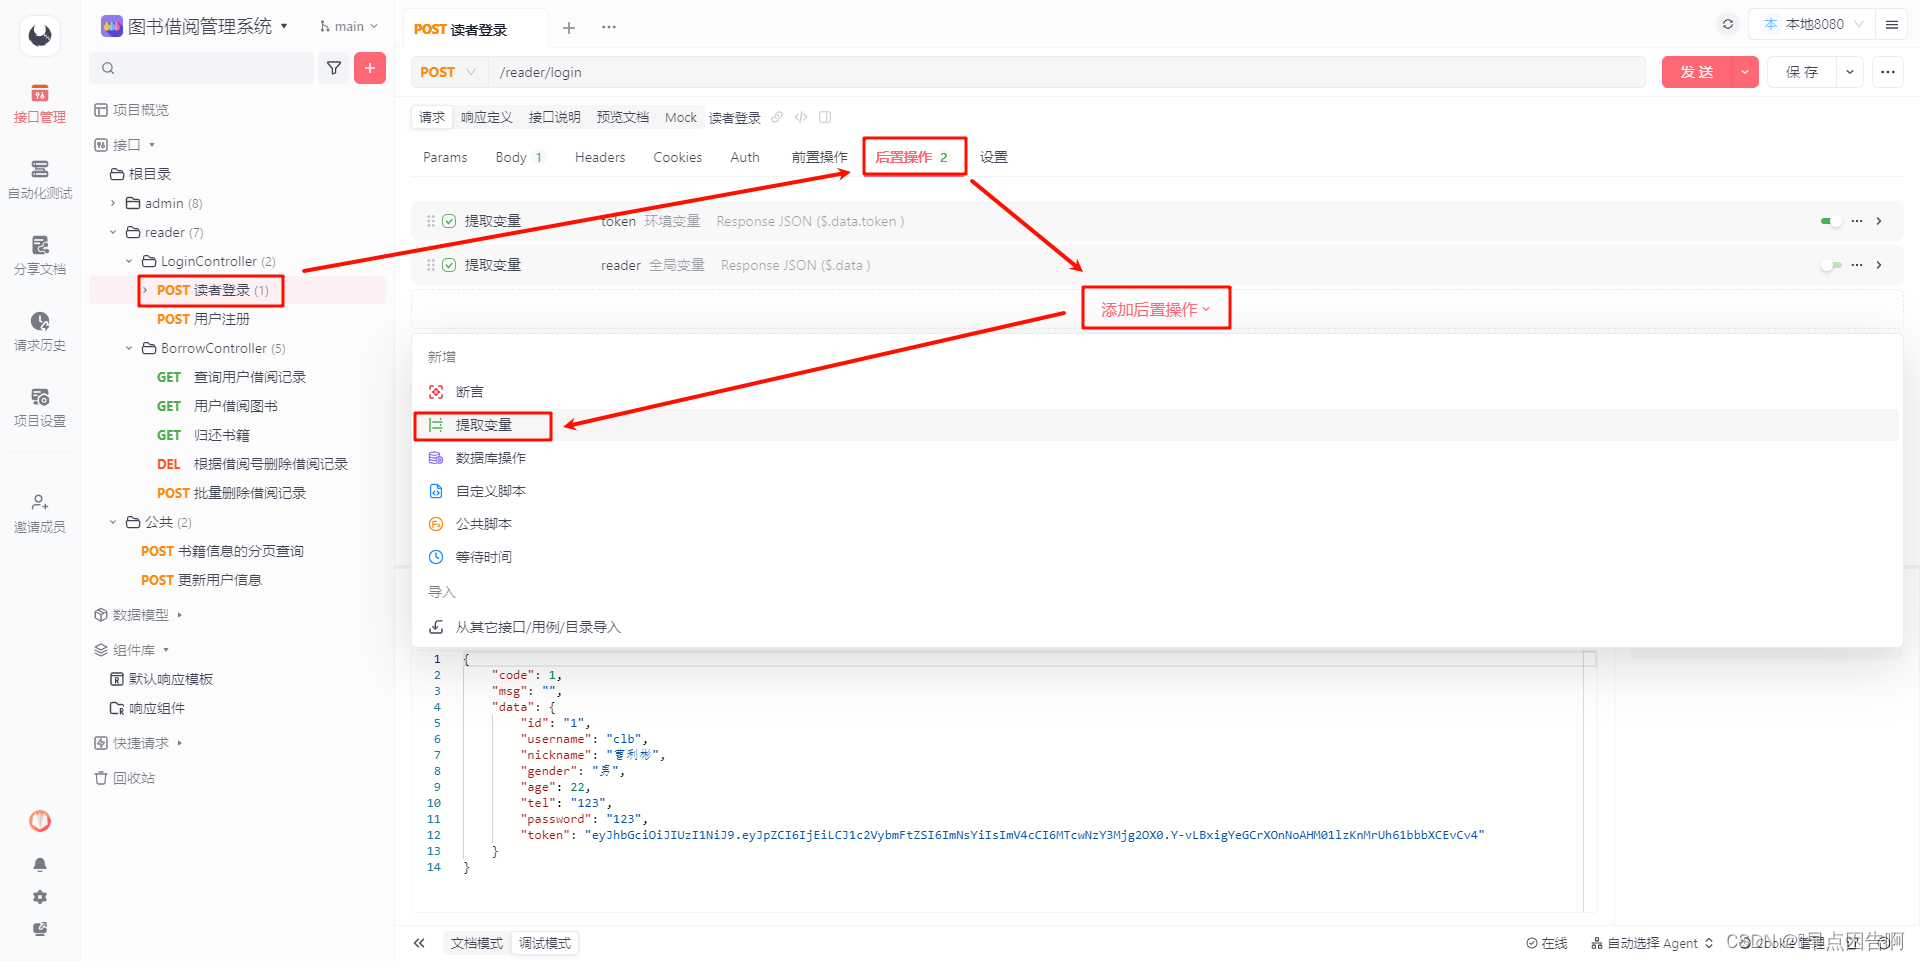
Task: Click ellipsis on the token 提取变量 row
Action: [x=1857, y=221]
